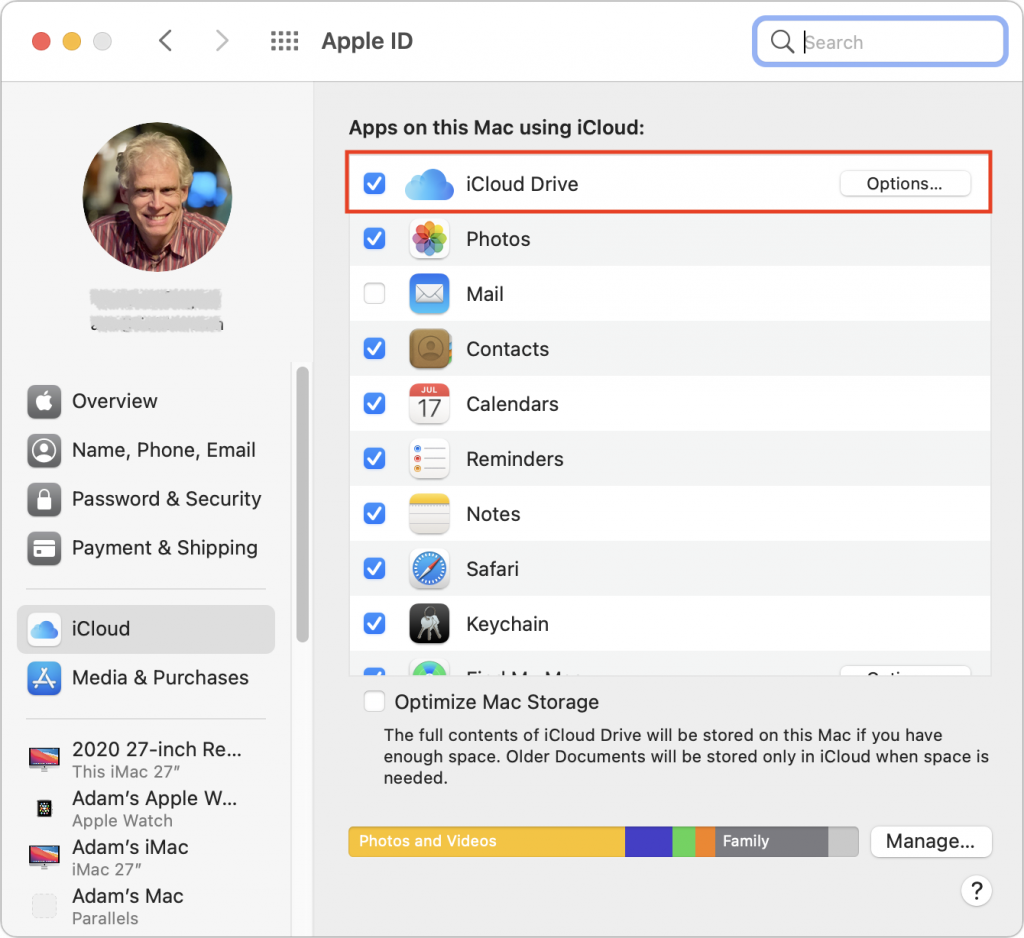
Task: Enable the Mail checkbox
Action: click(374, 294)
